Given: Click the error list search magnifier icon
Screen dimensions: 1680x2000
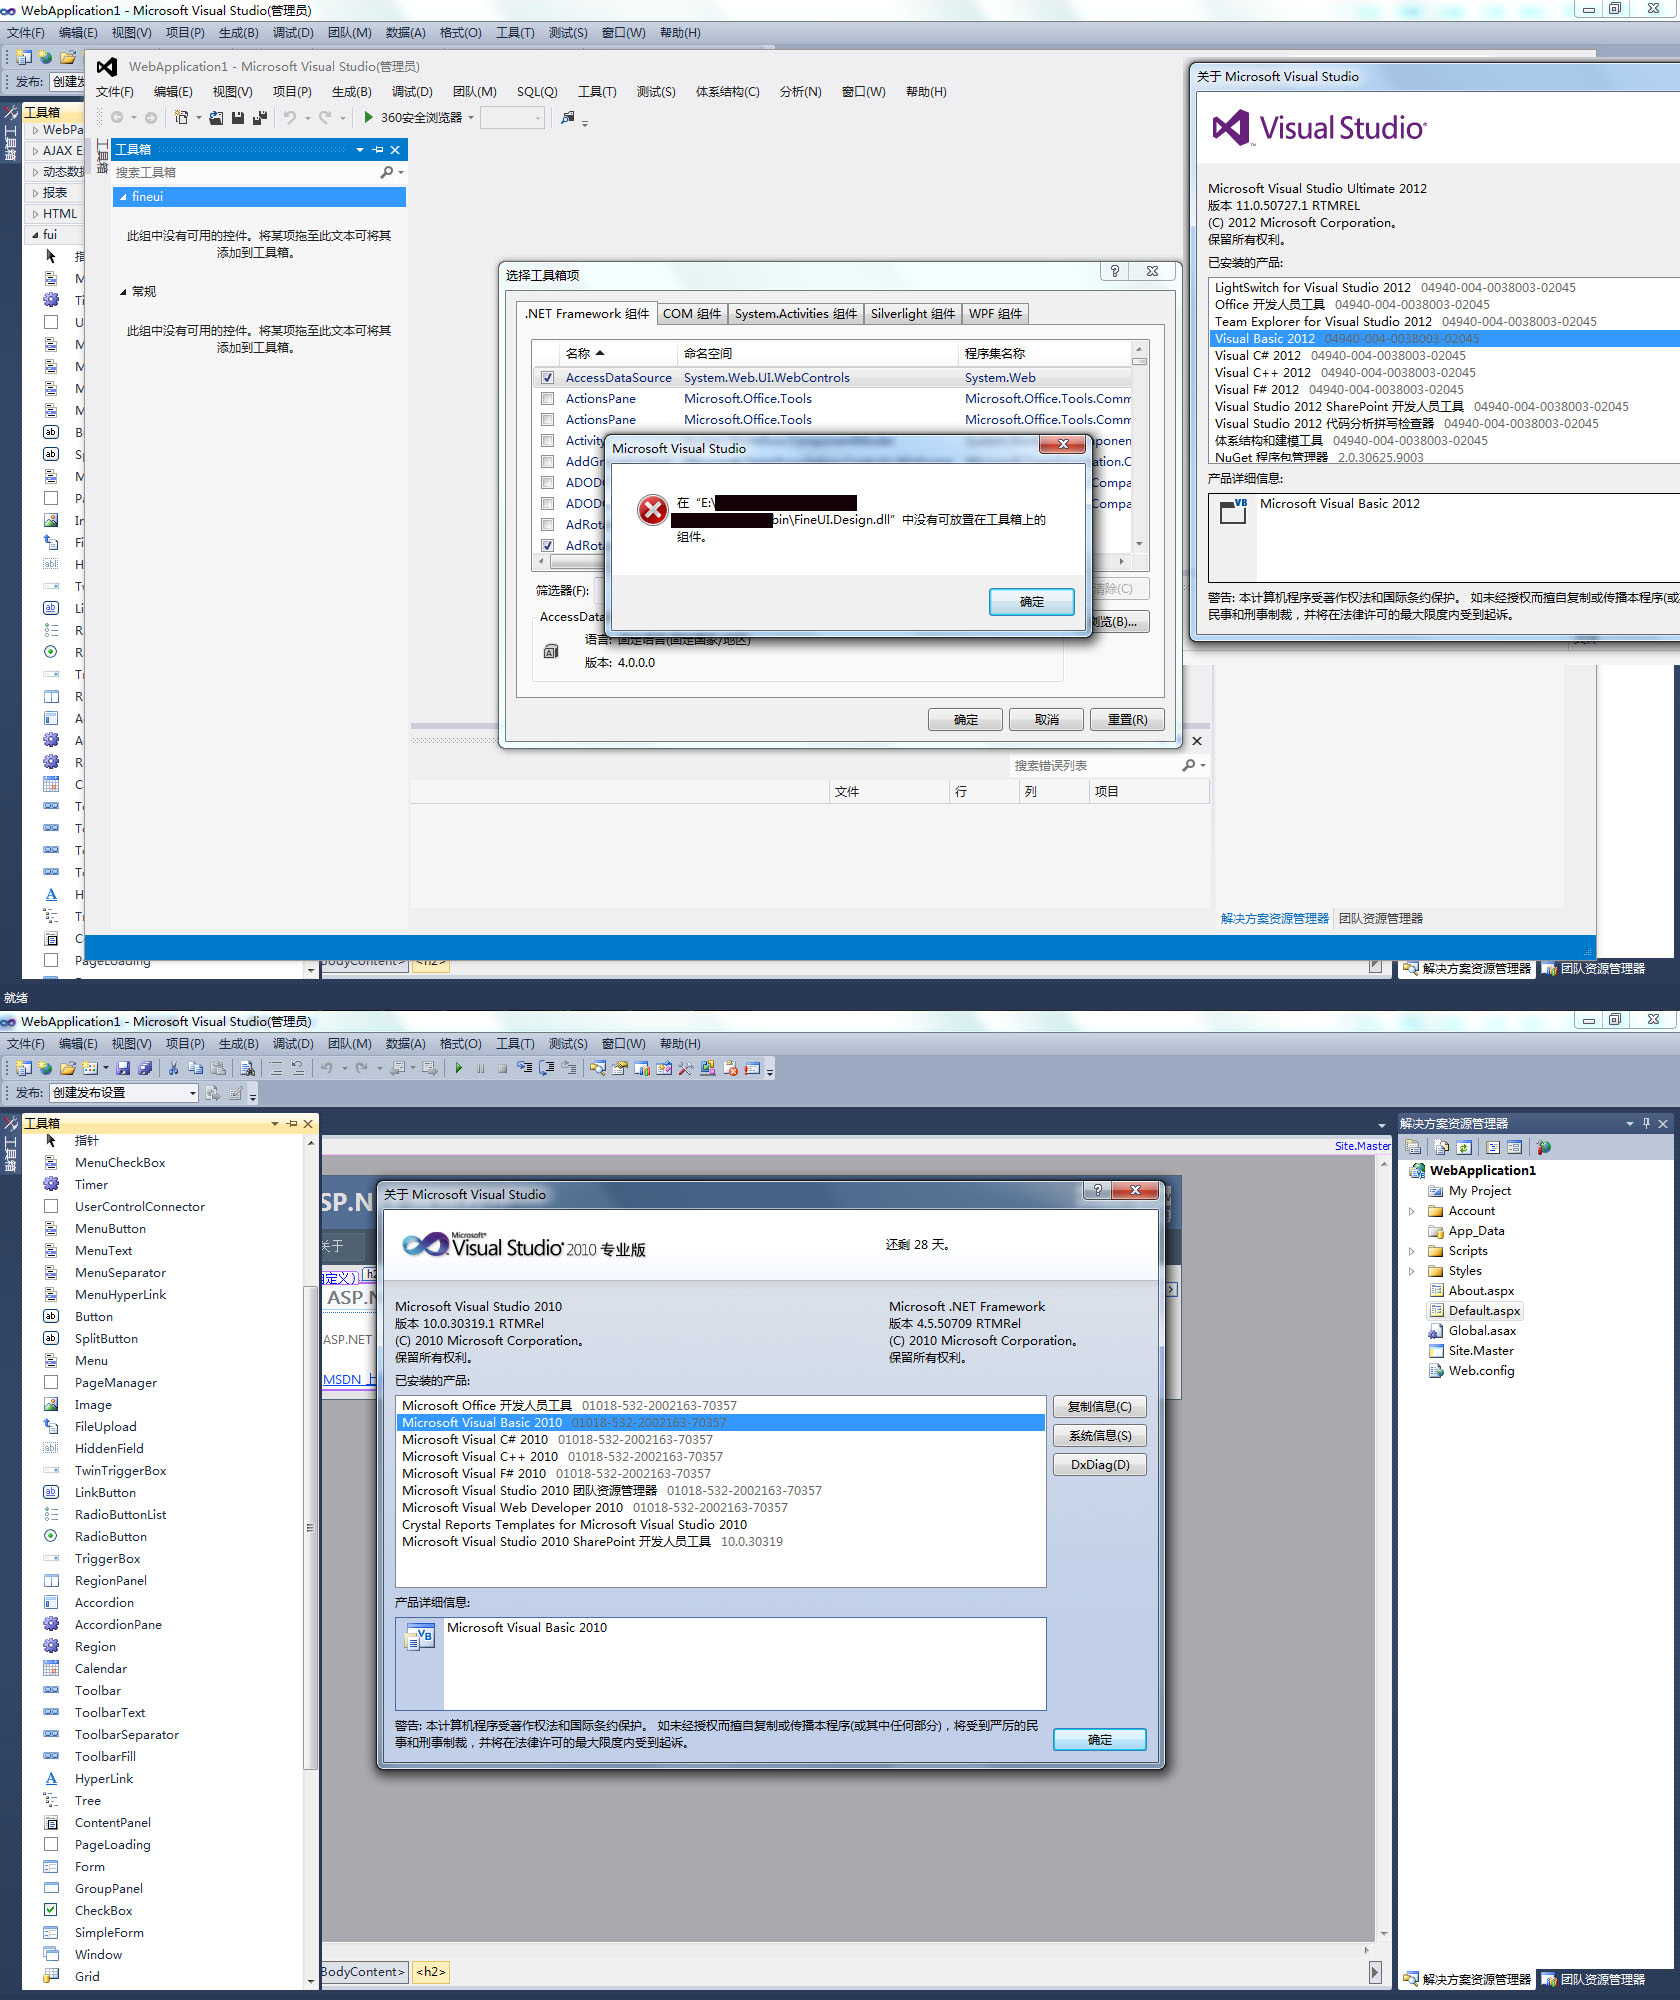Looking at the screenshot, I should tap(1188, 765).
